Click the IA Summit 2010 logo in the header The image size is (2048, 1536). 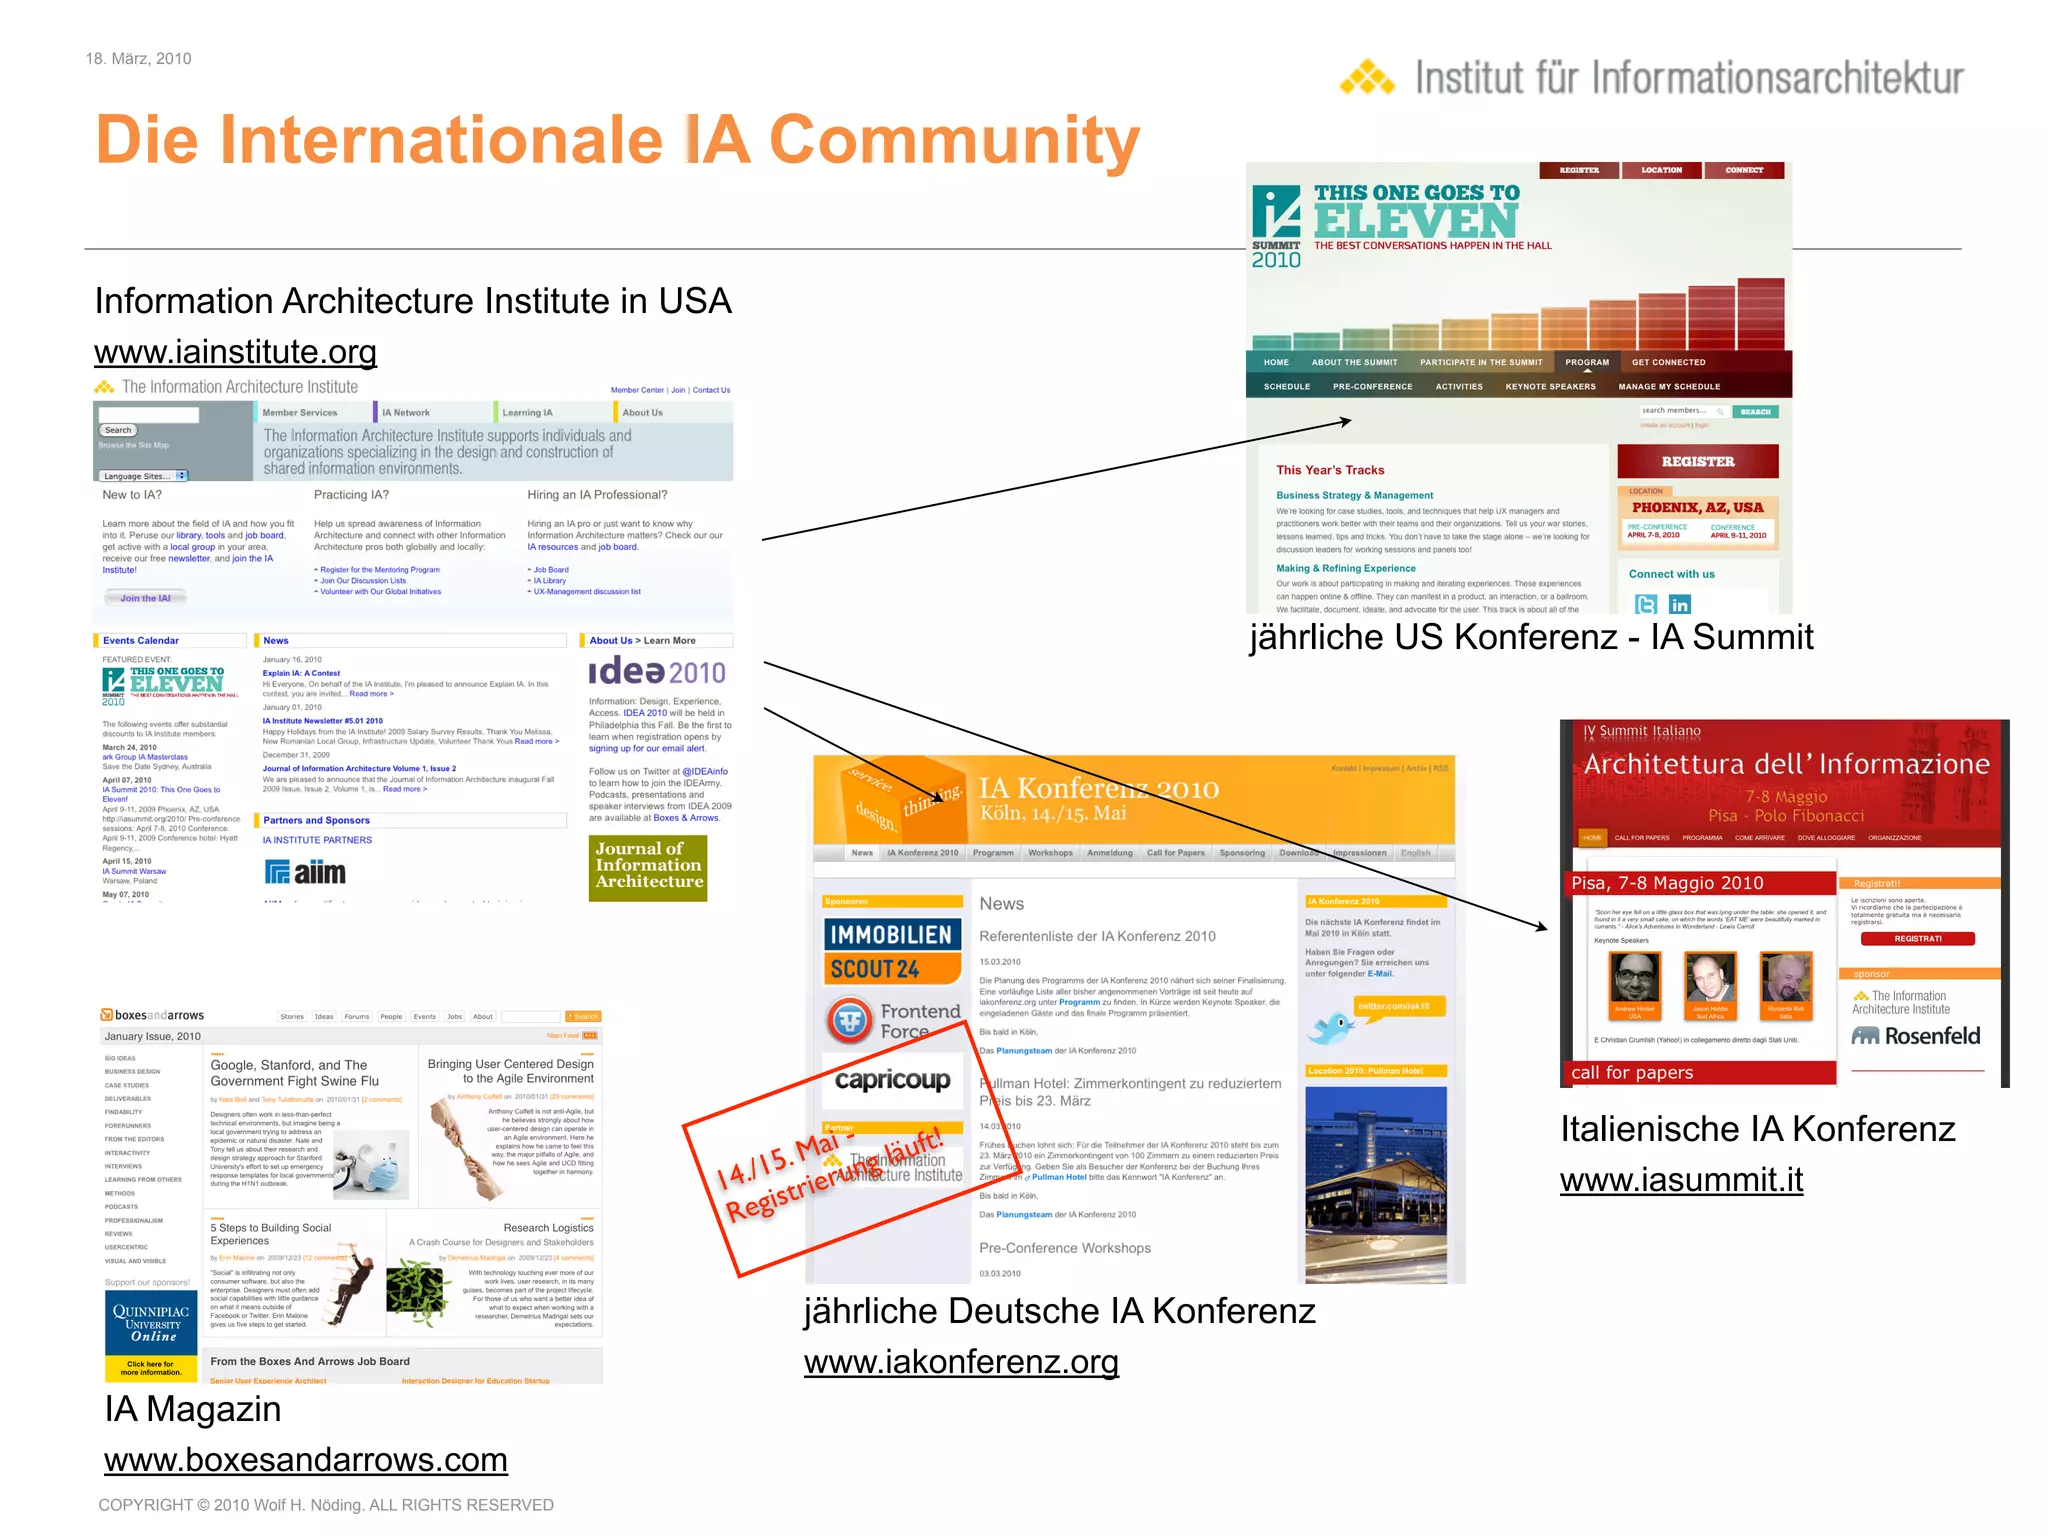(1277, 228)
